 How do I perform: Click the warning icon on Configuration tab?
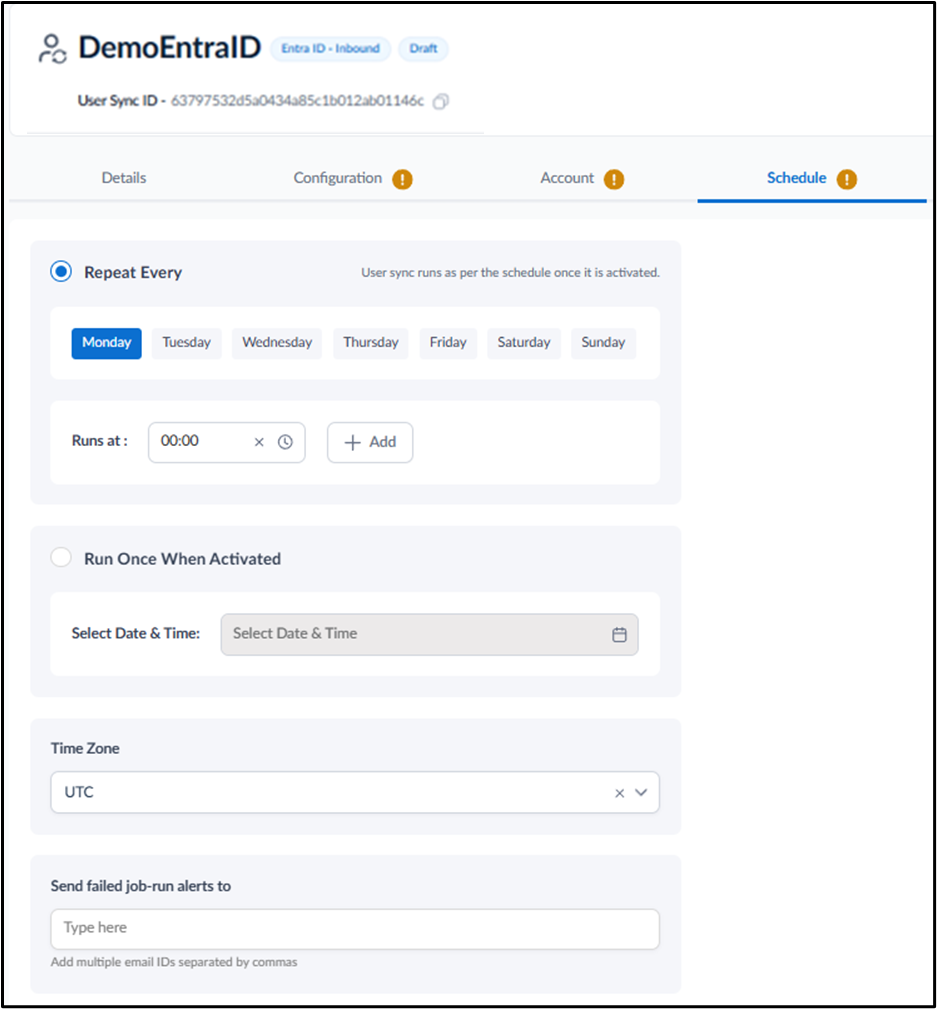402,179
